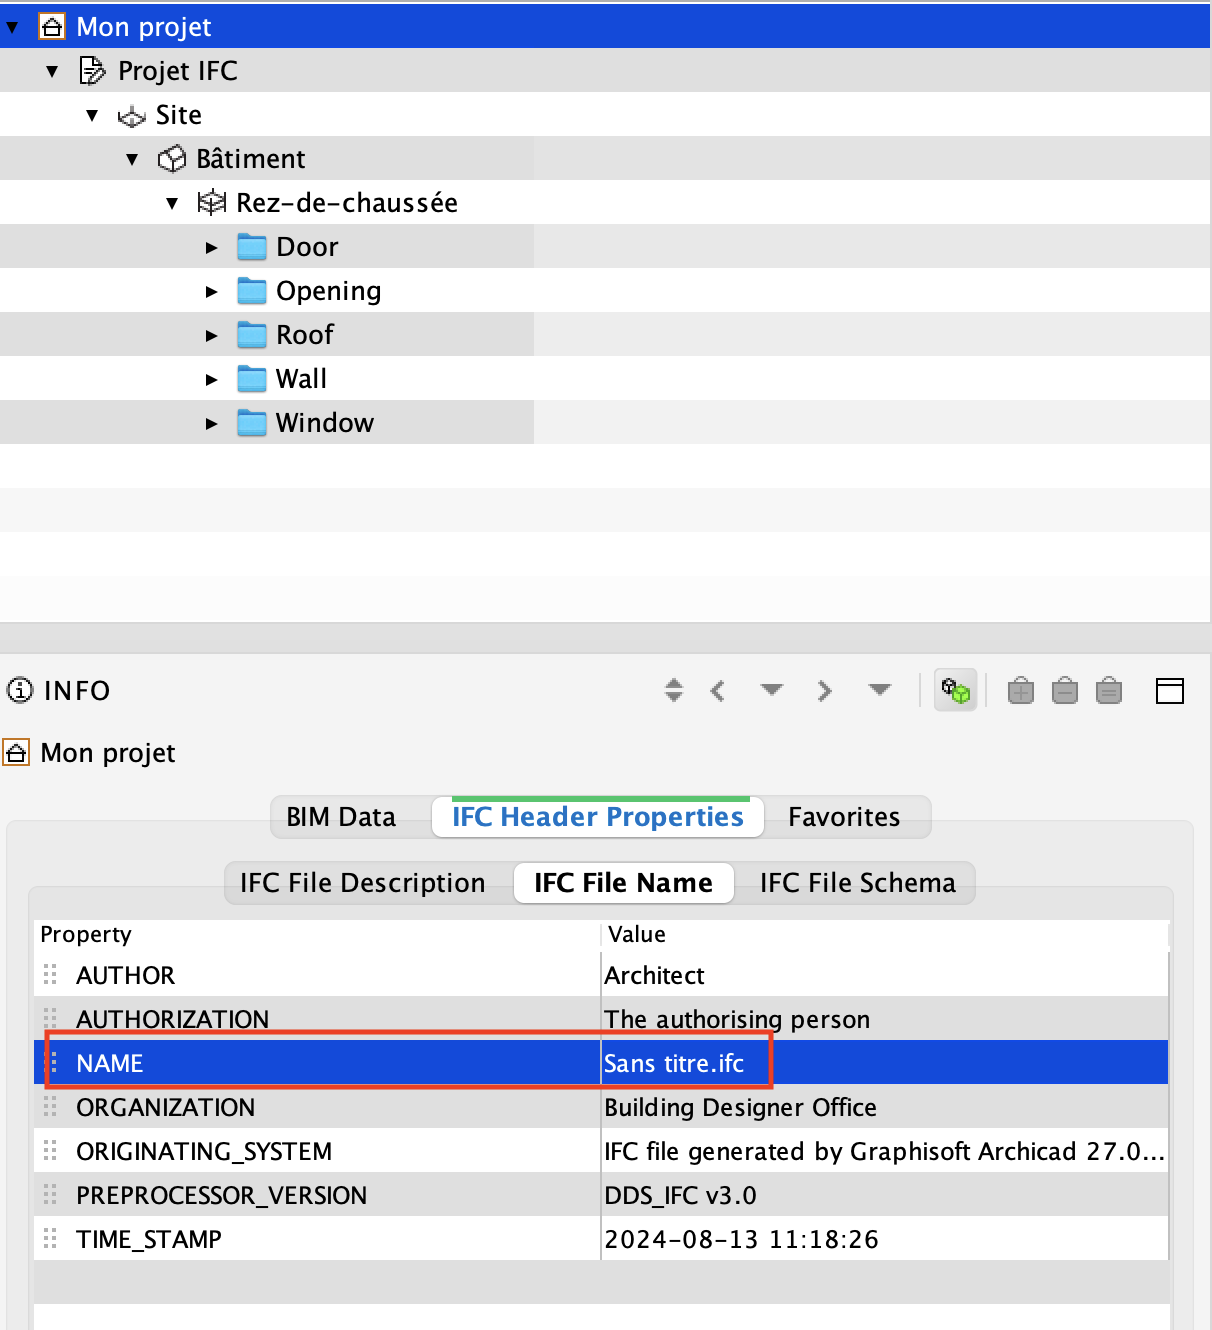Expand the Window folder

(211, 423)
